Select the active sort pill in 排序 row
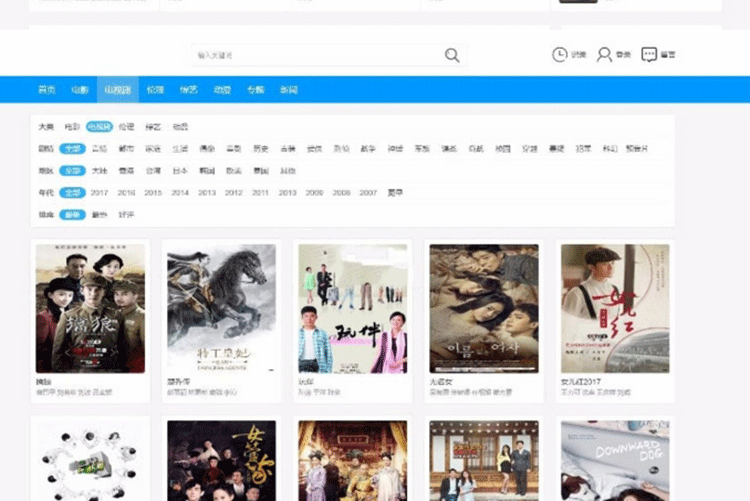The height and width of the screenshot is (501, 750). pyautogui.click(x=72, y=215)
